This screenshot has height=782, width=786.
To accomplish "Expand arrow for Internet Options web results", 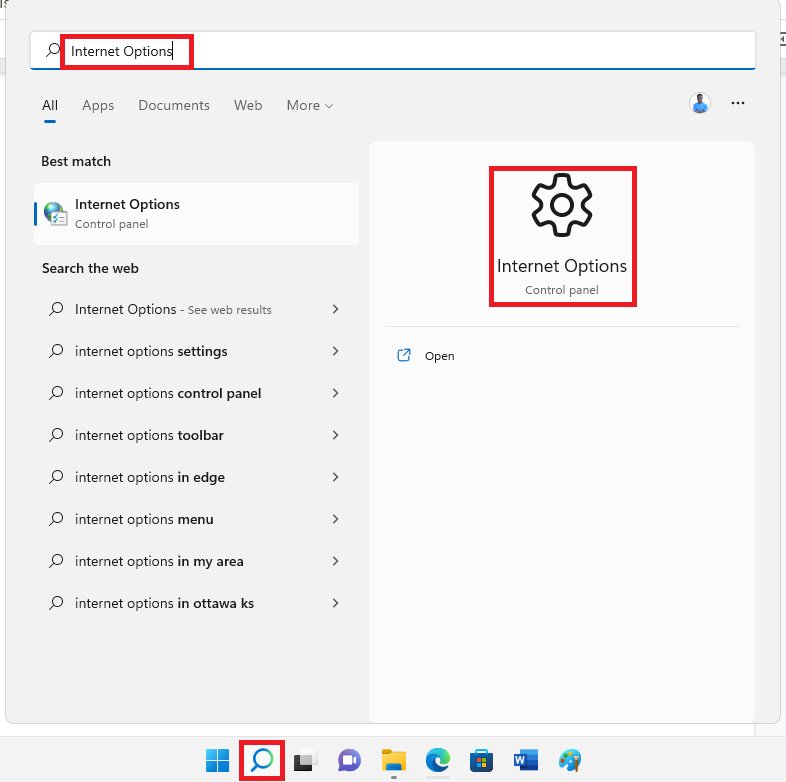I will tap(335, 309).
